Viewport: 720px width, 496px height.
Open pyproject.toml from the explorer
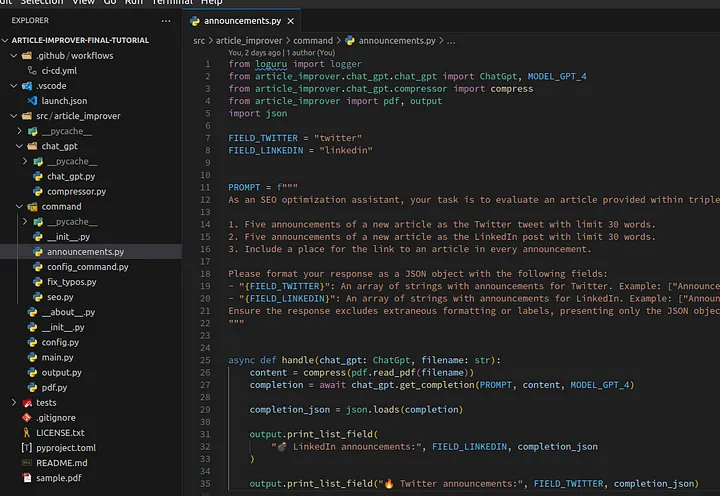click(x=66, y=448)
